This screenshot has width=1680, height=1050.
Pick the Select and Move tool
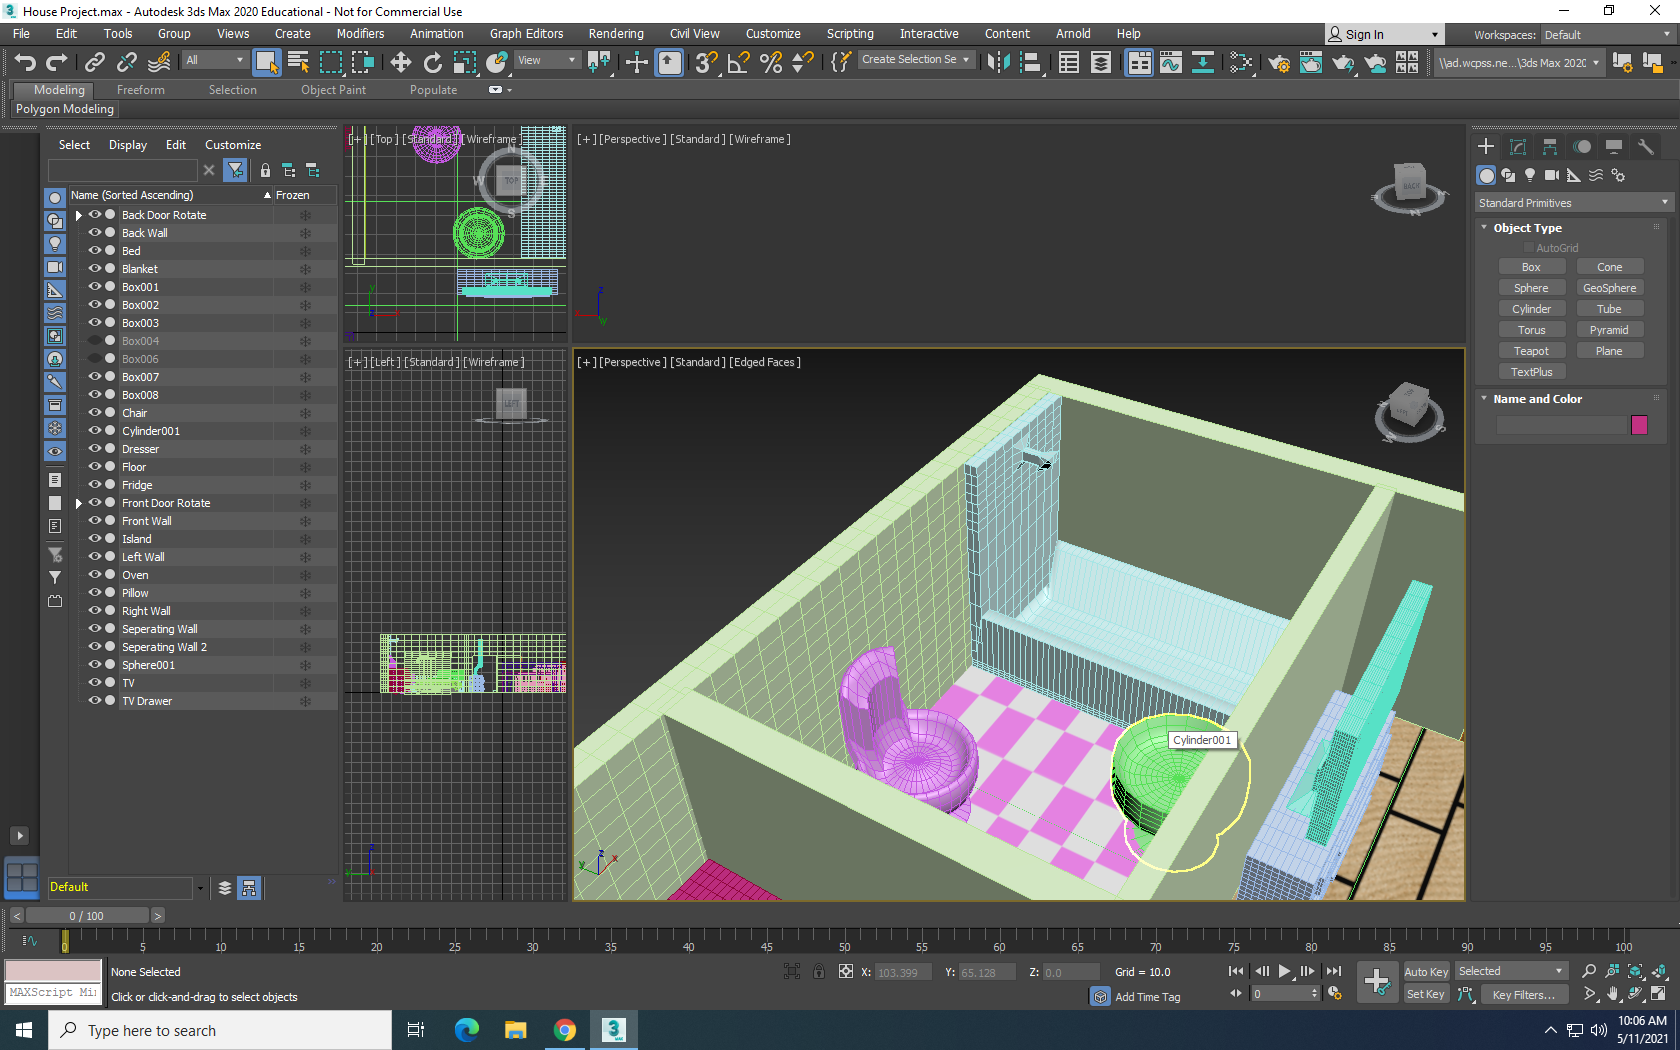[x=400, y=62]
